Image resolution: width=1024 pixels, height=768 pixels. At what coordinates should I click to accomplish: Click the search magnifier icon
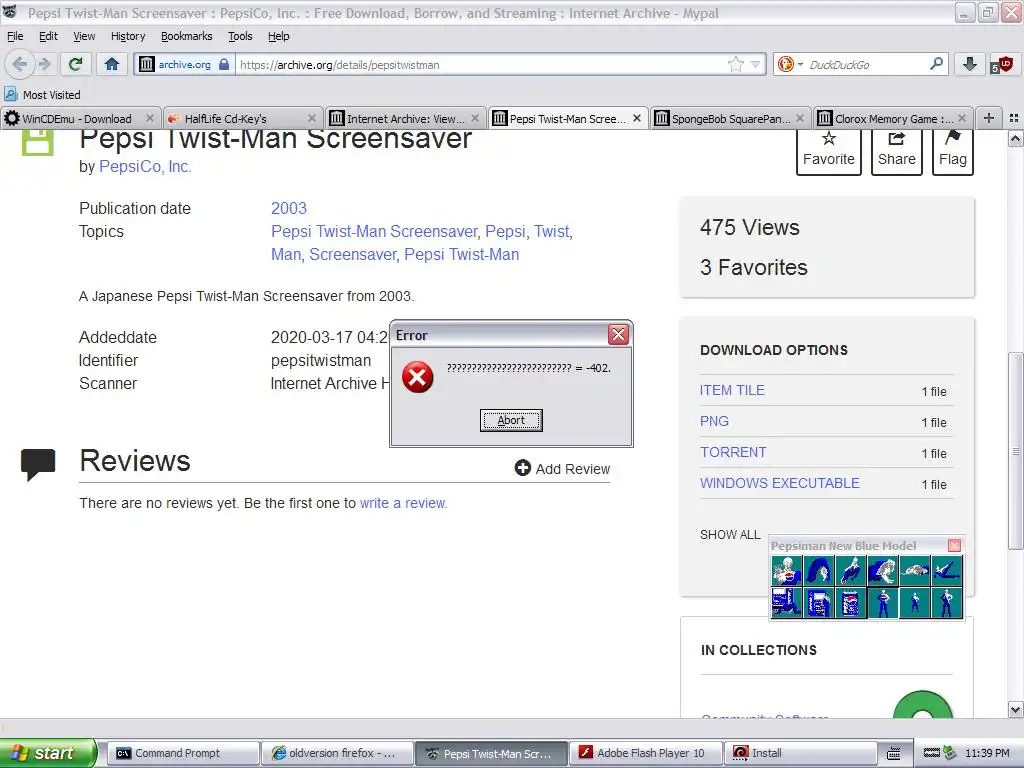936,64
